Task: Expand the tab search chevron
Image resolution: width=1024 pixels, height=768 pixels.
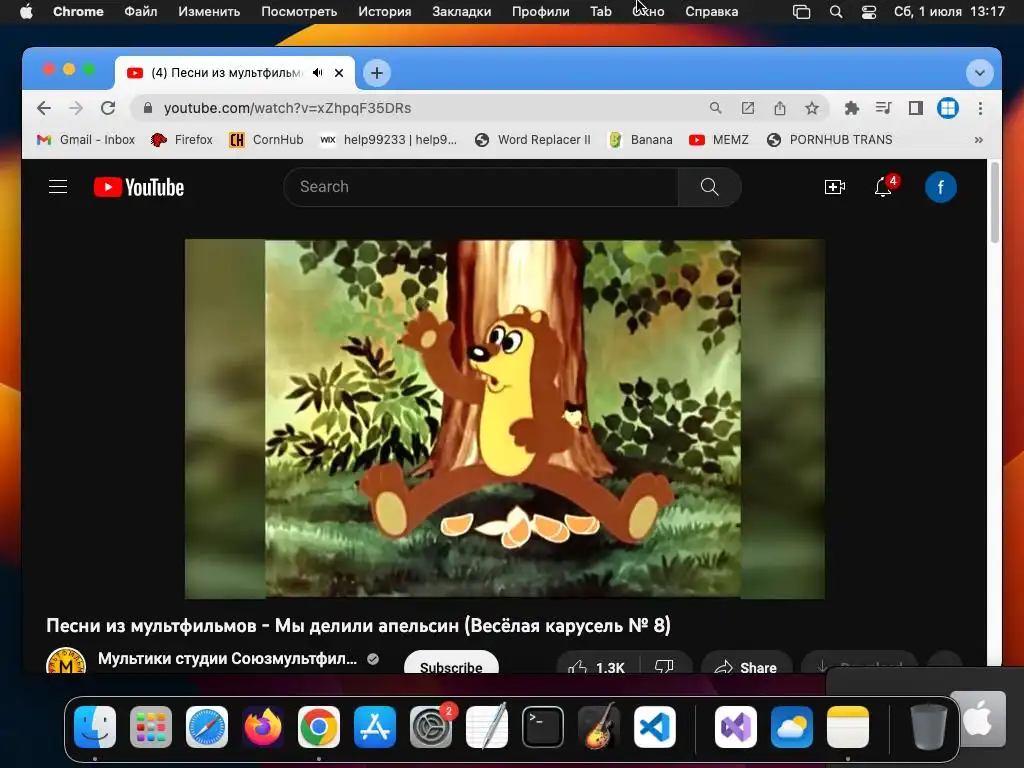Action: (979, 72)
